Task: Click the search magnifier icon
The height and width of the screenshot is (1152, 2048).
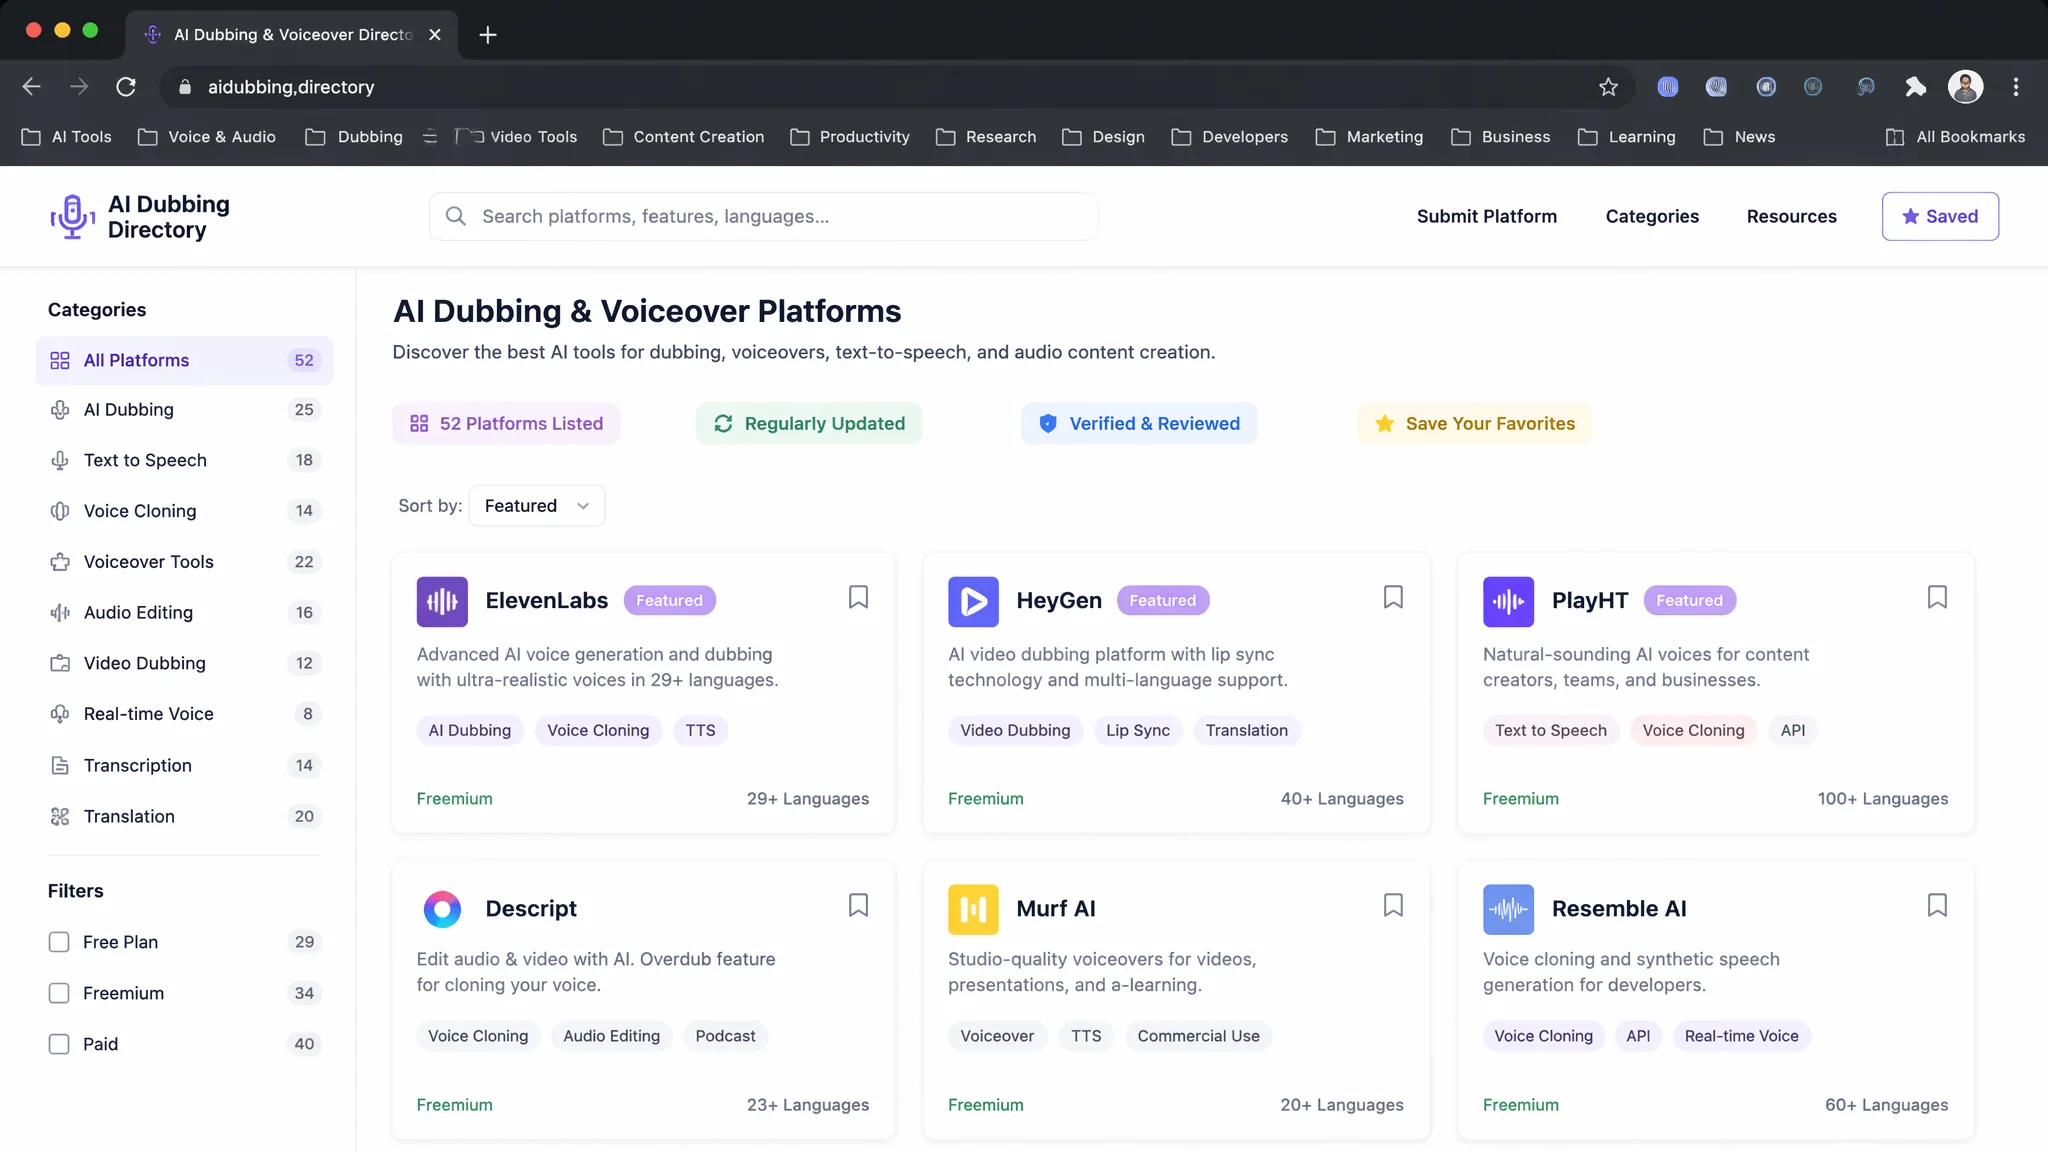Action: click(x=456, y=216)
